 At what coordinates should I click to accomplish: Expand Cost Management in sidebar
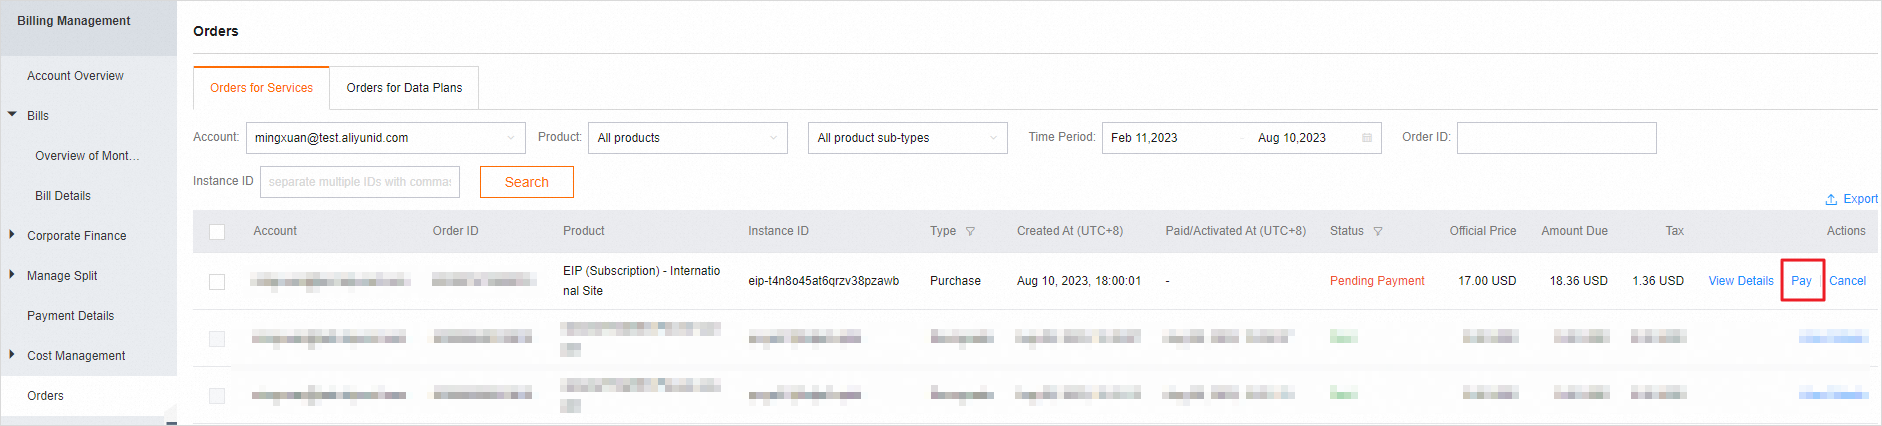[12, 355]
